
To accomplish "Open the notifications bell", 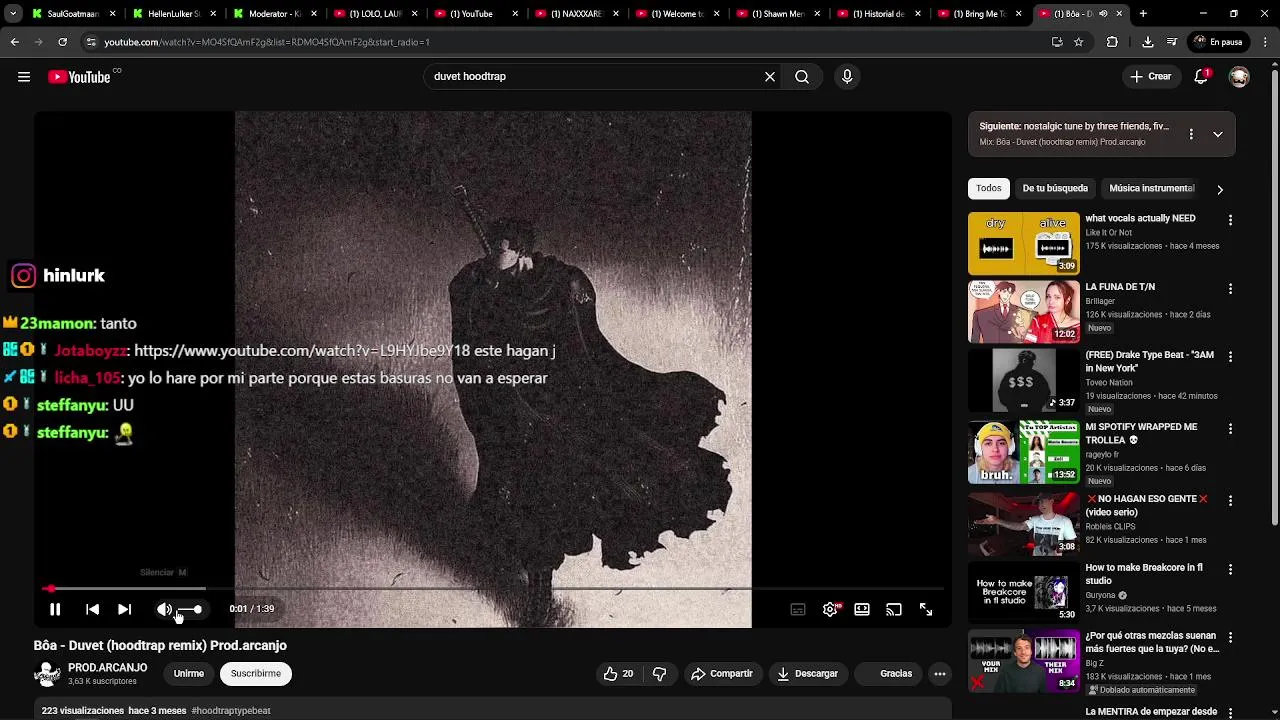I will click(1202, 77).
